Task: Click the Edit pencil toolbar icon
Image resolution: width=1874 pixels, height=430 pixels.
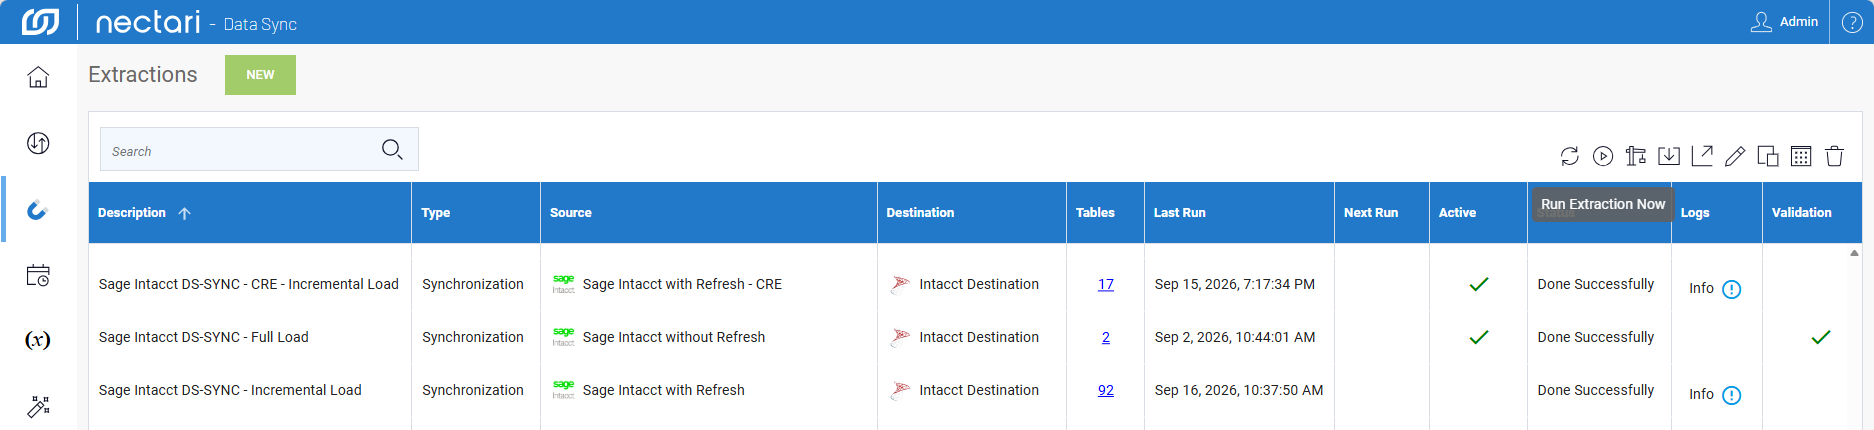Action: coord(1735,156)
